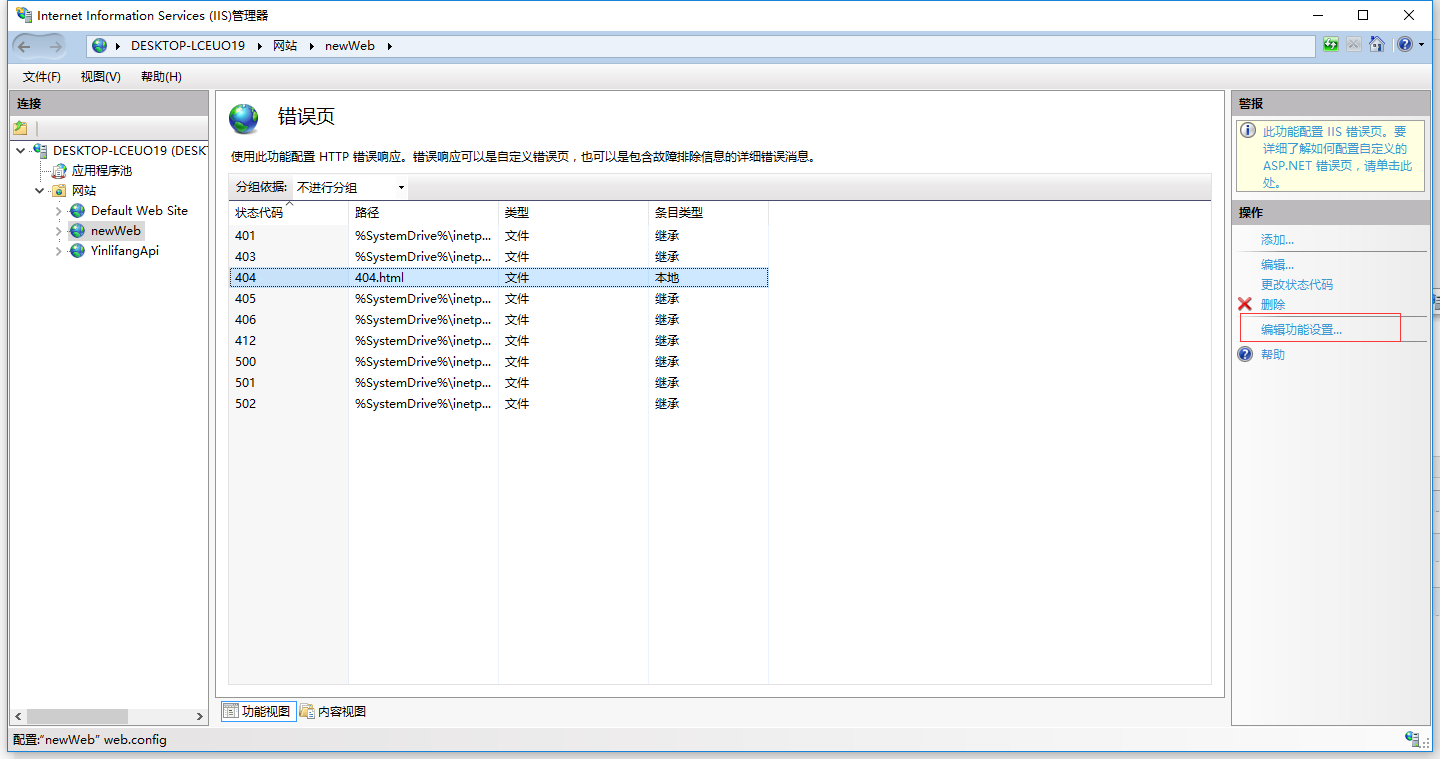1440x759 pixels.
Task: Click the 添加... action link
Action: tap(1277, 240)
